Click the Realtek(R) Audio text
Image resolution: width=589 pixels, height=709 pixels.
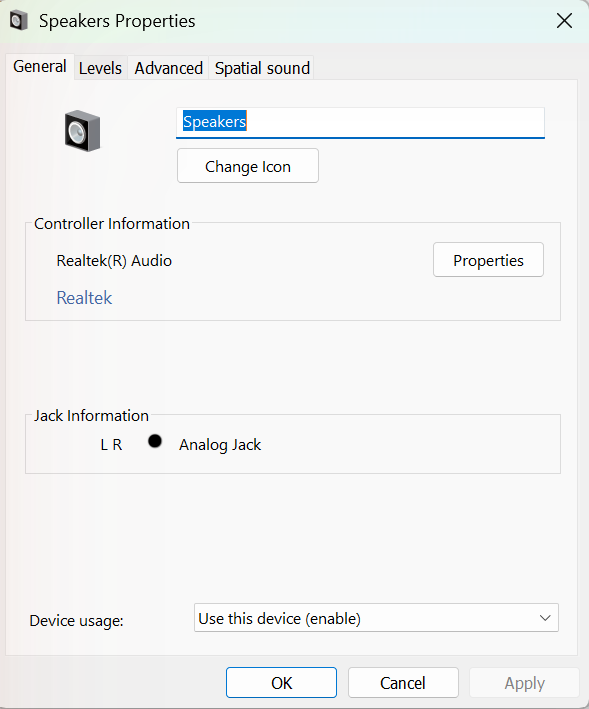click(114, 261)
